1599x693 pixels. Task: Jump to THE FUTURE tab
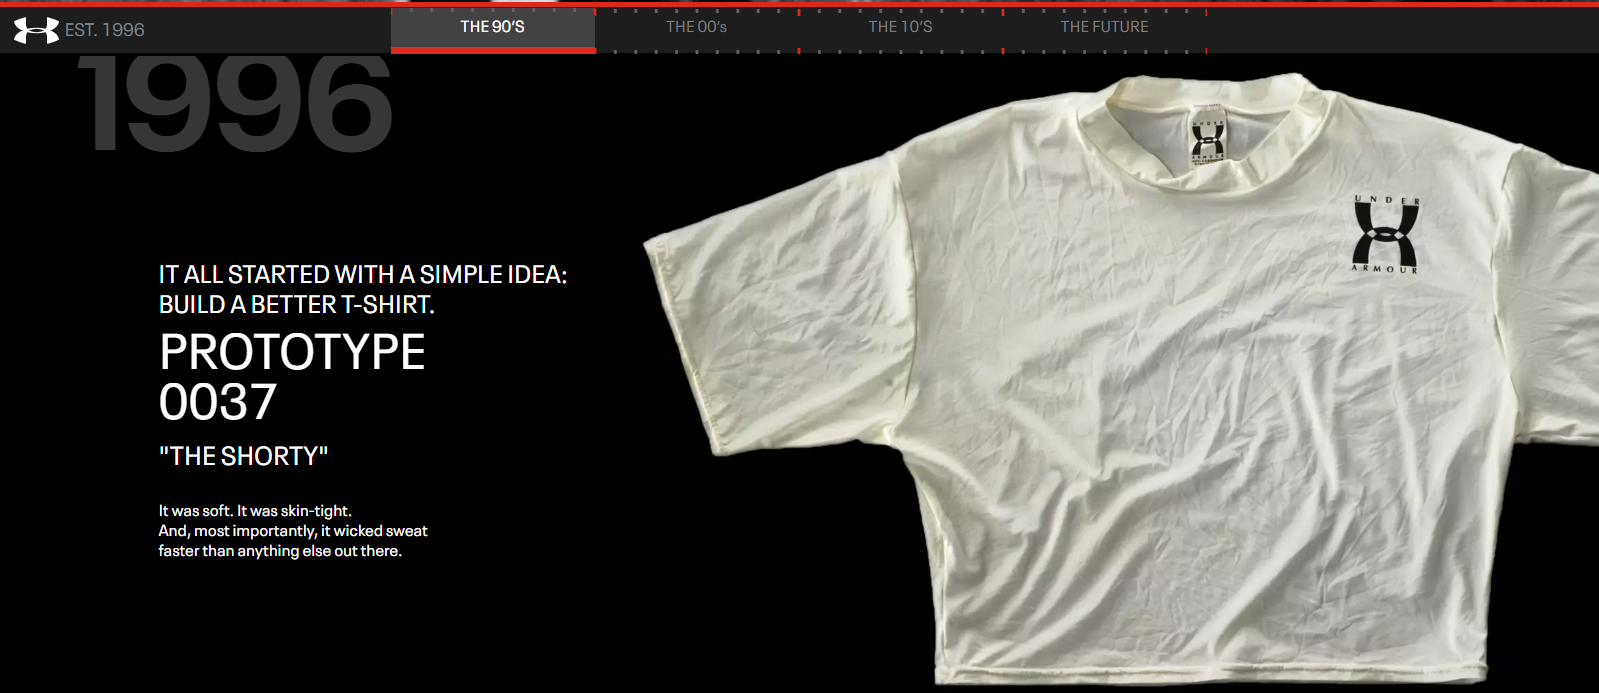[x=1104, y=27]
